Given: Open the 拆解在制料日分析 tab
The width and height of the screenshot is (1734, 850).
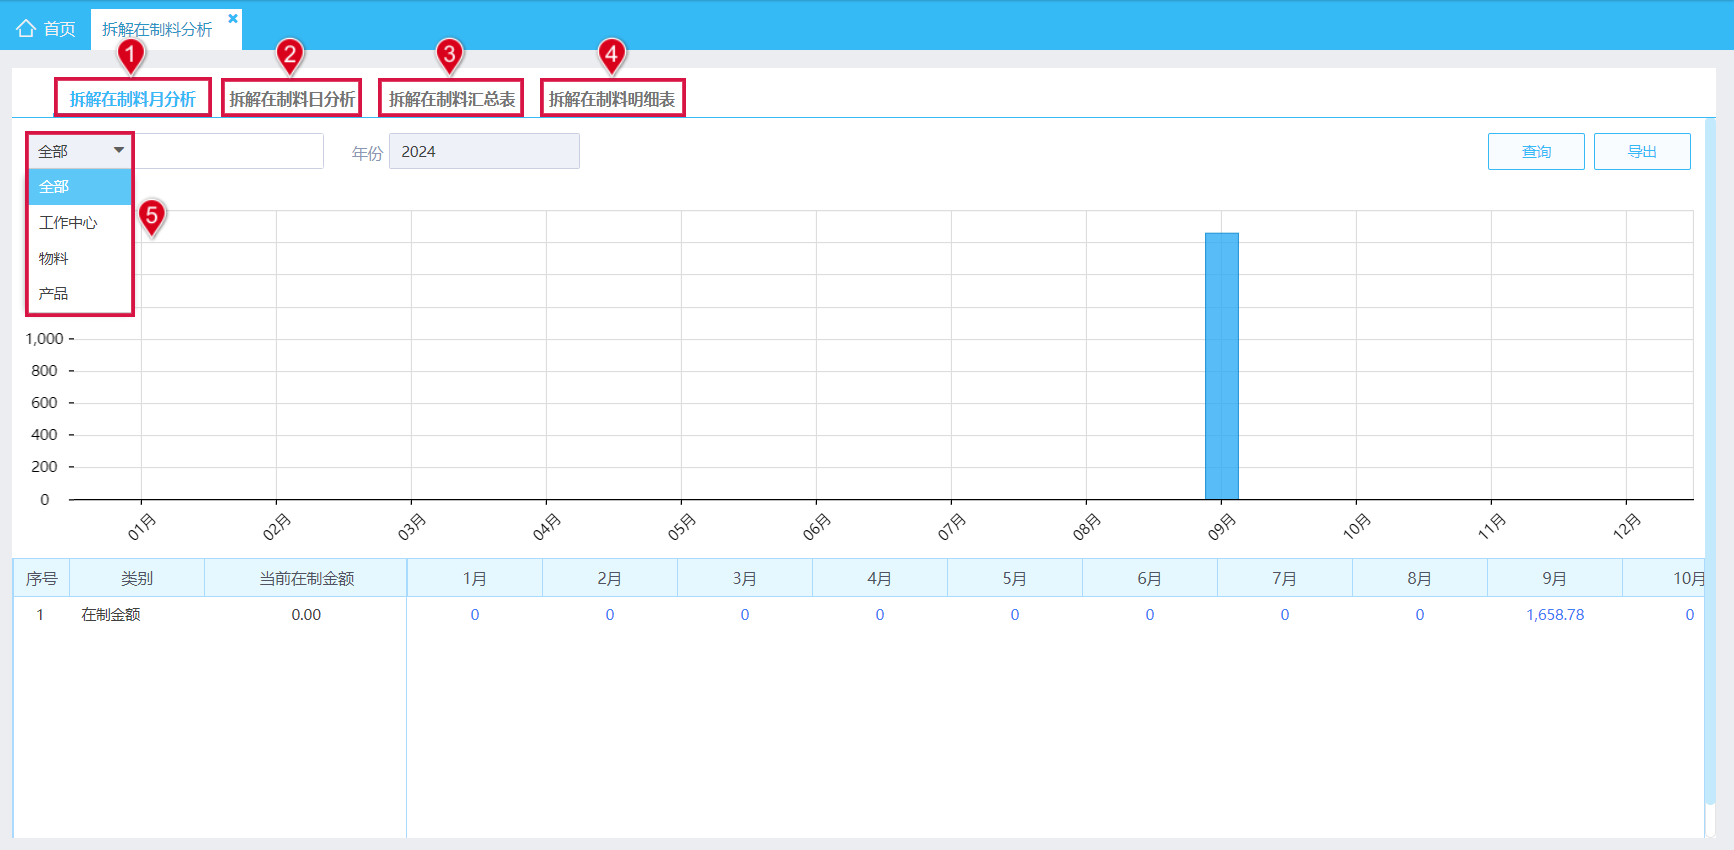Looking at the screenshot, I should pyautogui.click(x=292, y=99).
